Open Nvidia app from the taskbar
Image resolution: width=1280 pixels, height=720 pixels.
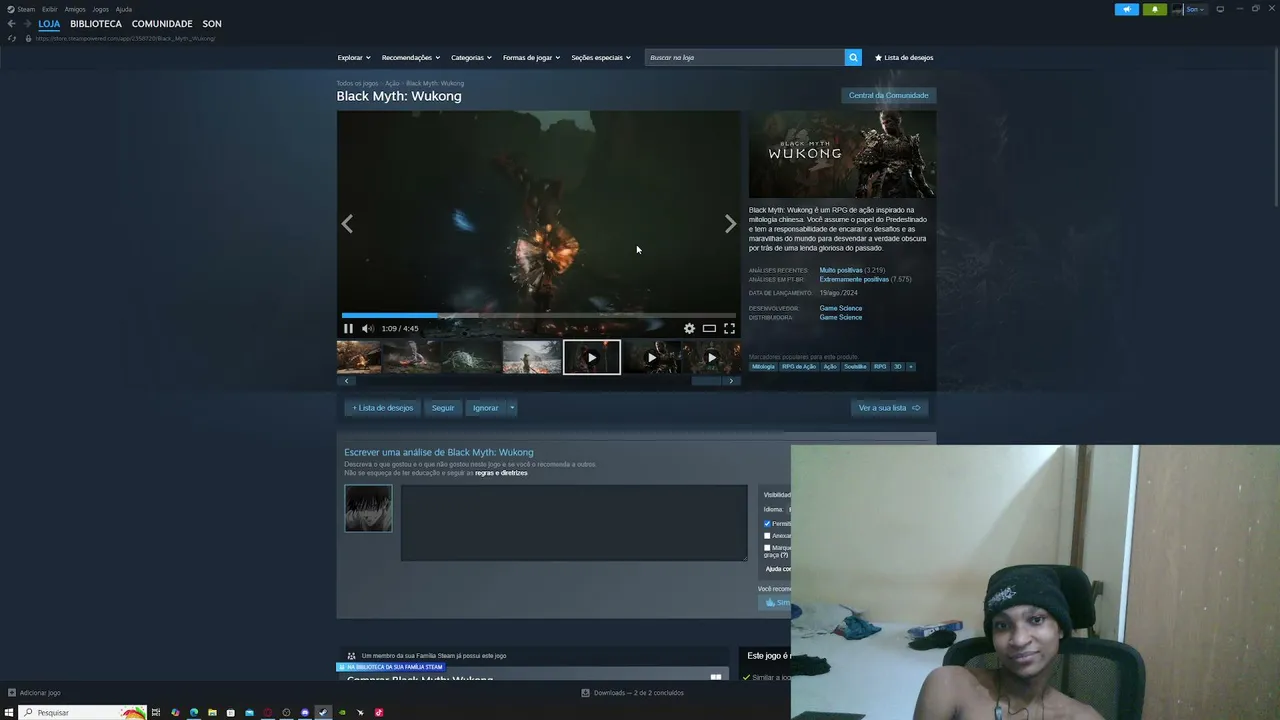coord(342,712)
